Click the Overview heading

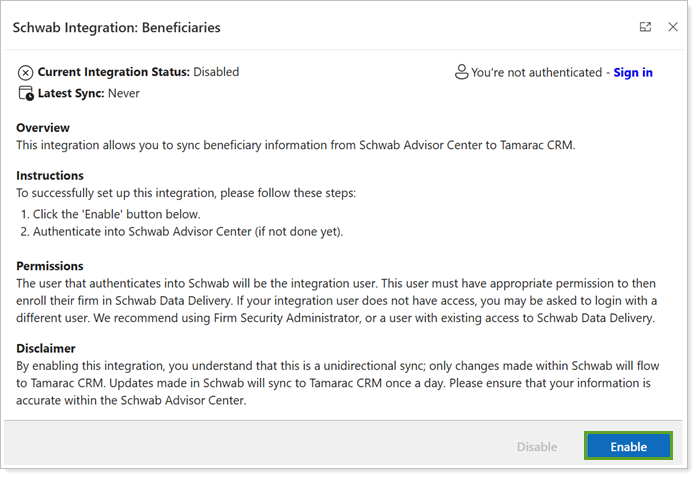click(x=43, y=128)
